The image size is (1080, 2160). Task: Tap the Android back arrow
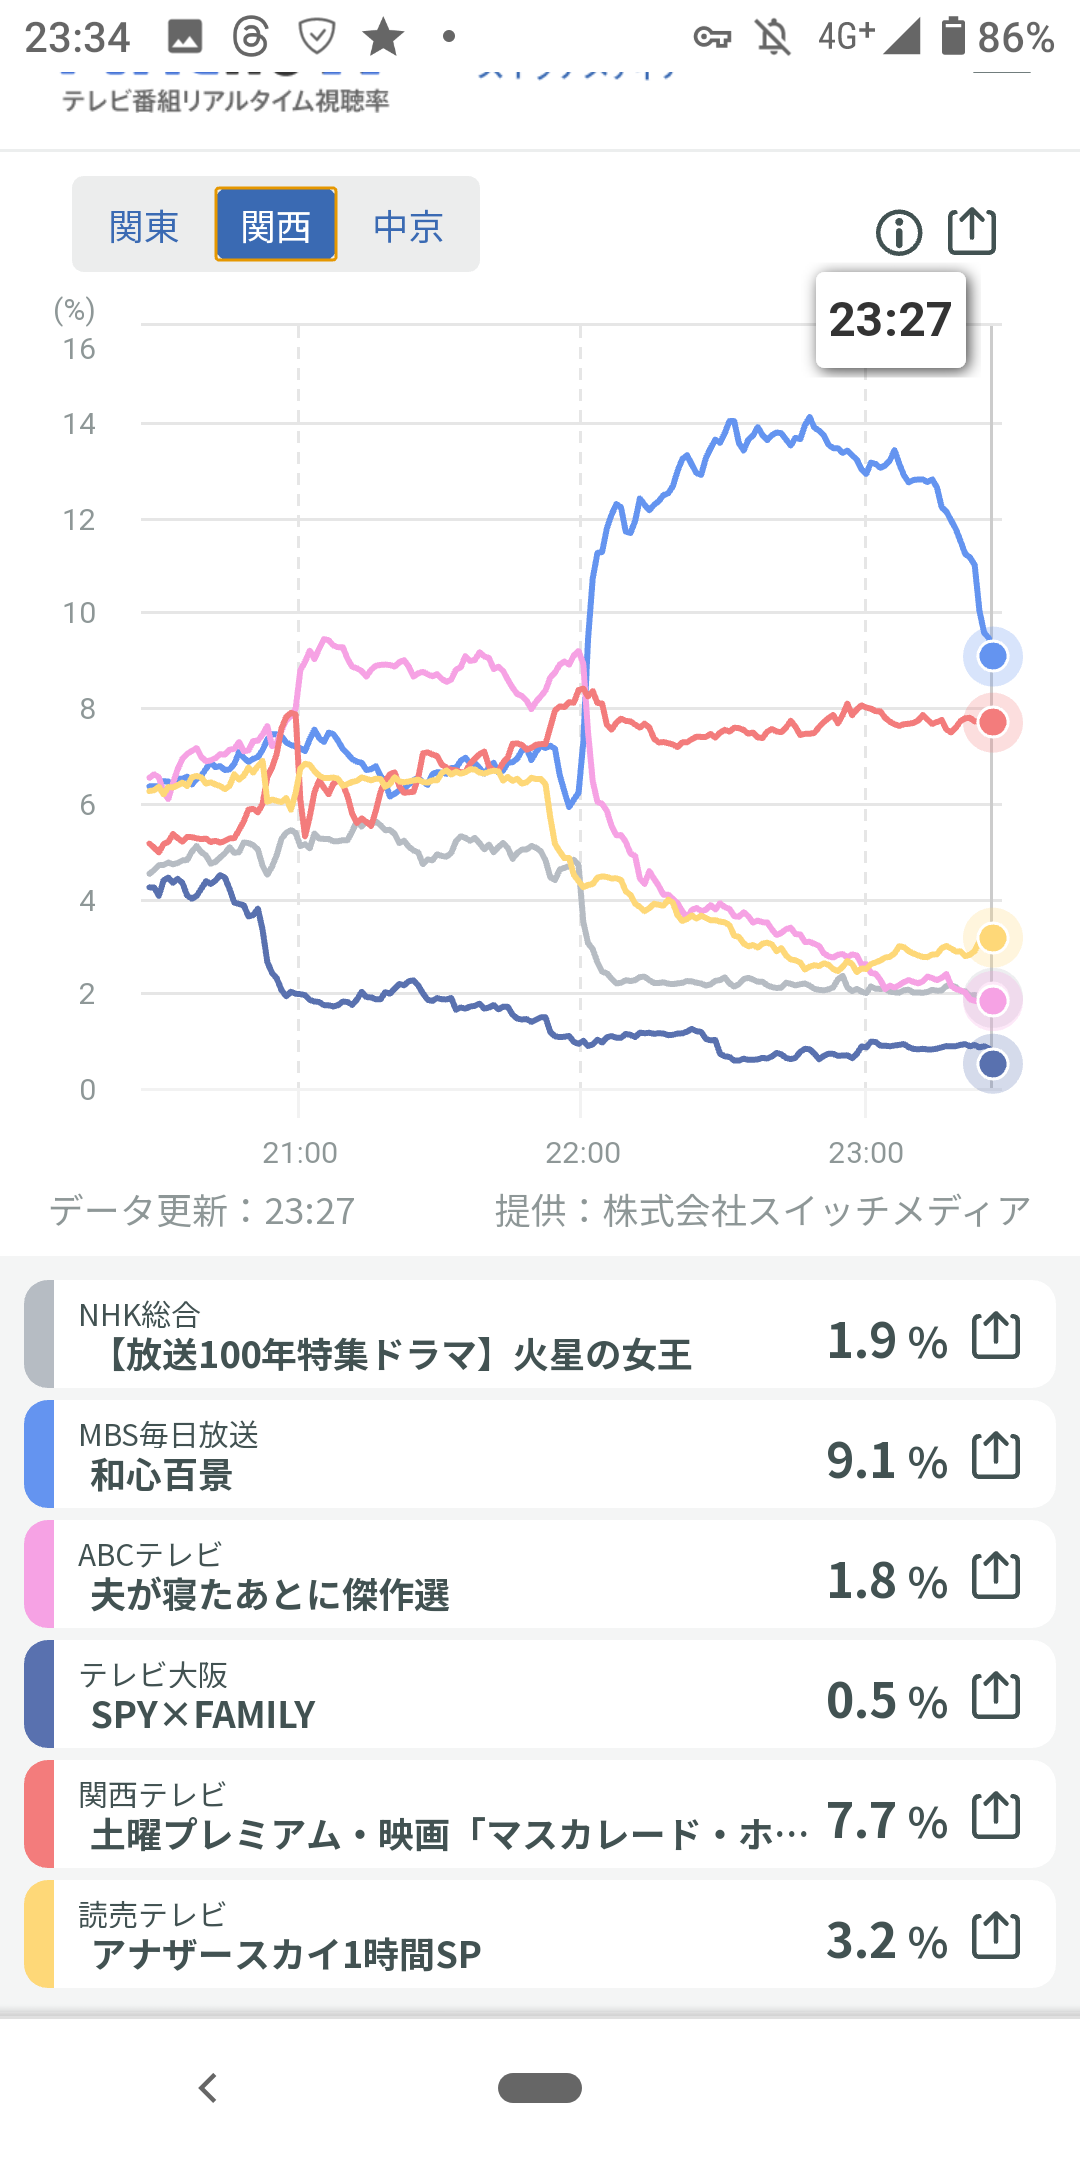208,2088
